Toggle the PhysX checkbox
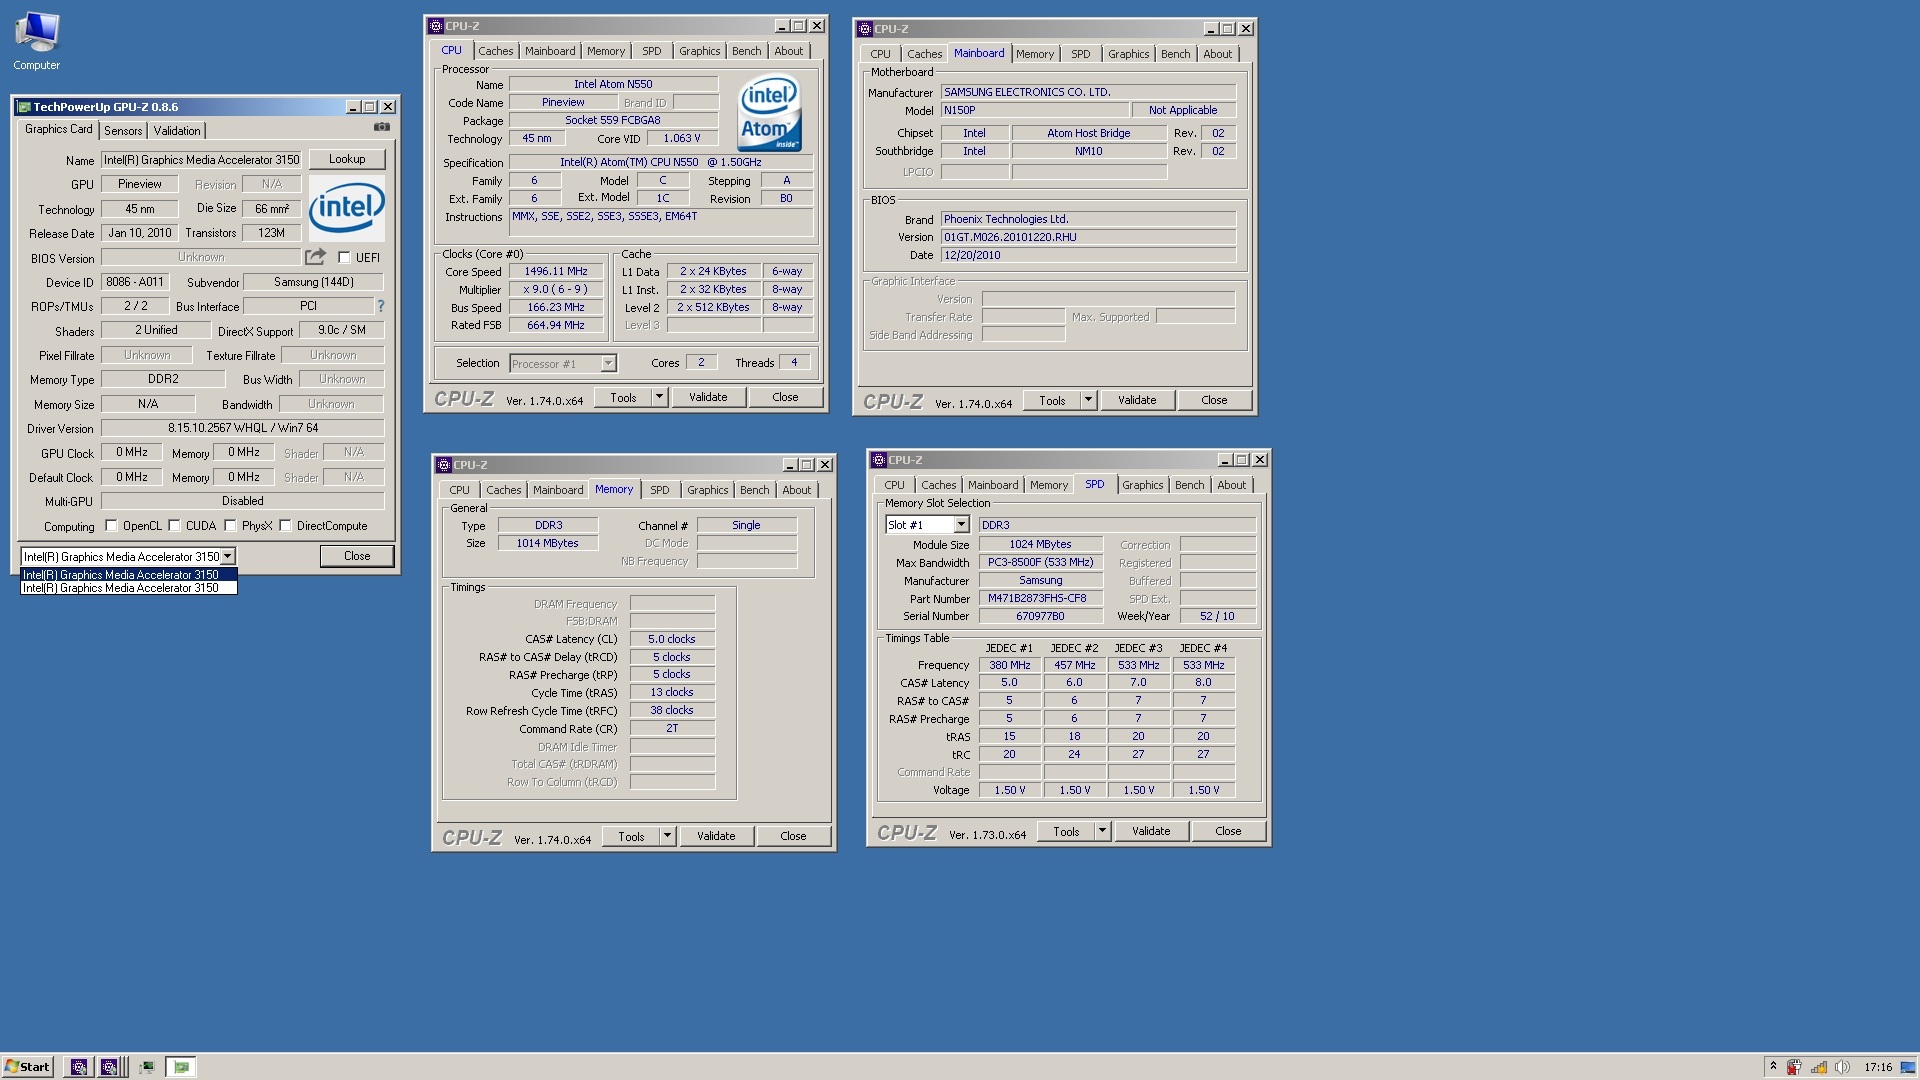Image resolution: width=1920 pixels, height=1080 pixels. coord(230,526)
